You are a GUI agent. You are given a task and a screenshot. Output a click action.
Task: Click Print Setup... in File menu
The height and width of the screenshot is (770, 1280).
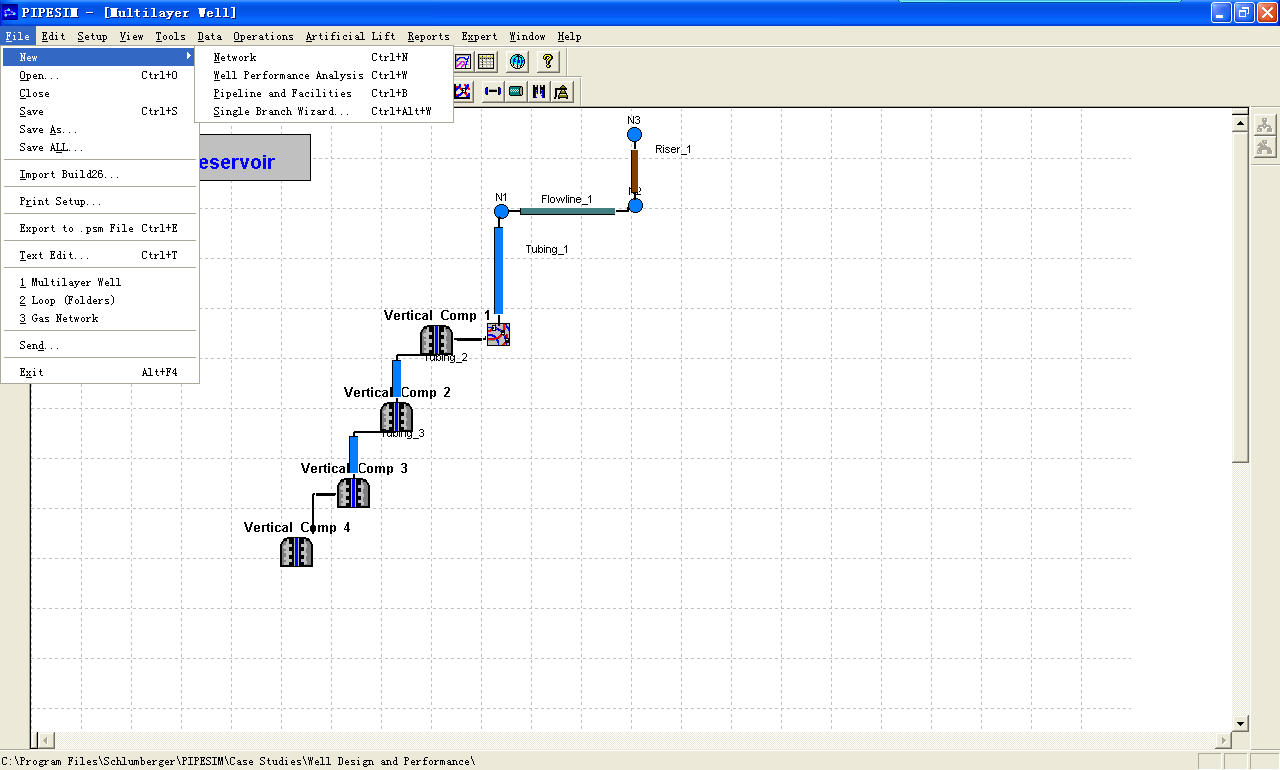(100, 201)
